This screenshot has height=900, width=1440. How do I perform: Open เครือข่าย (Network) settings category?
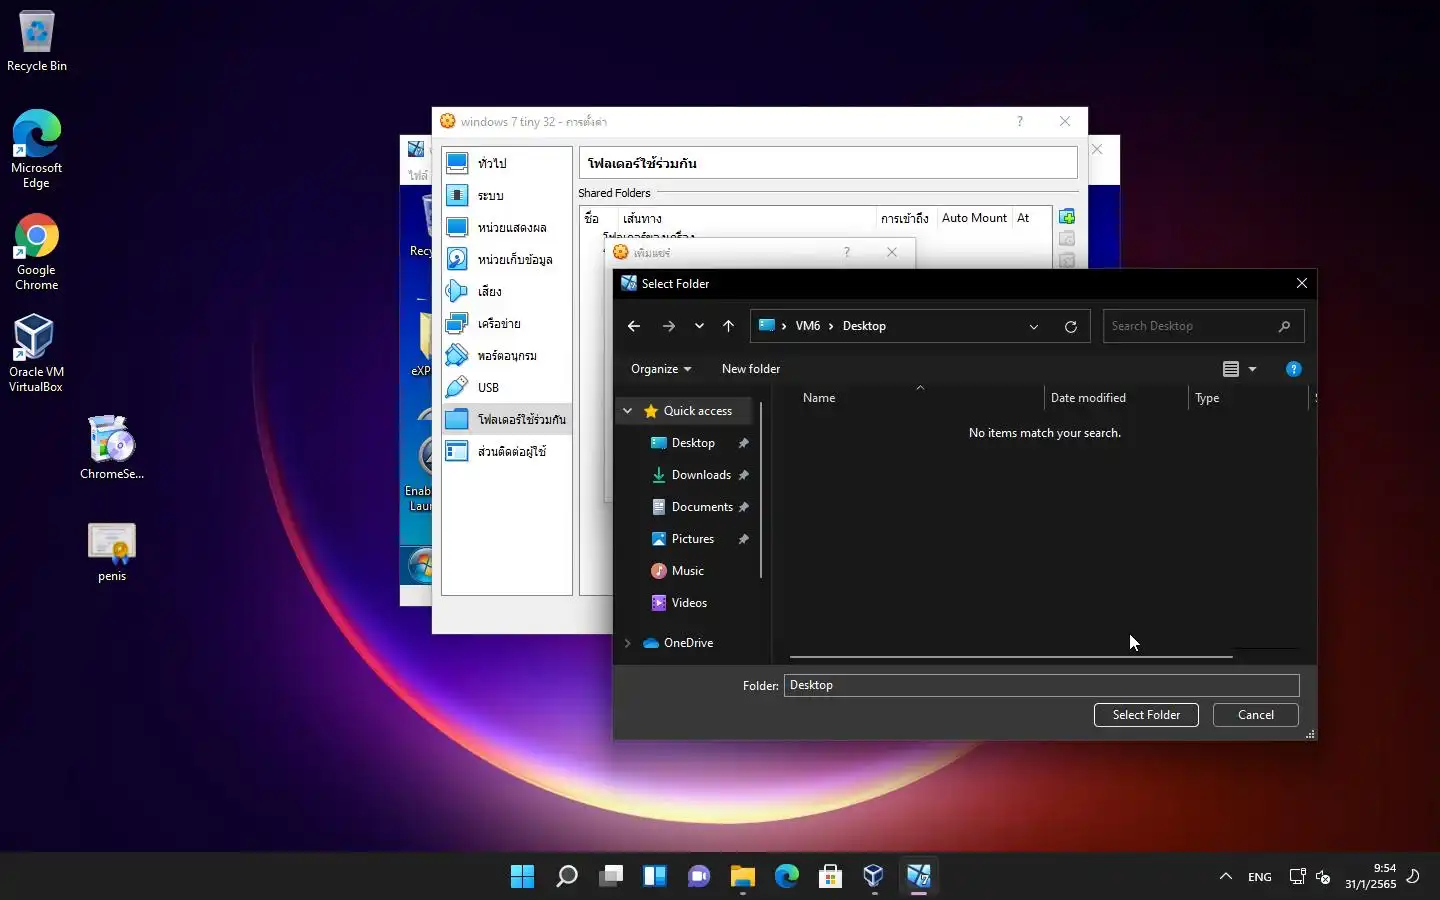click(x=506, y=323)
